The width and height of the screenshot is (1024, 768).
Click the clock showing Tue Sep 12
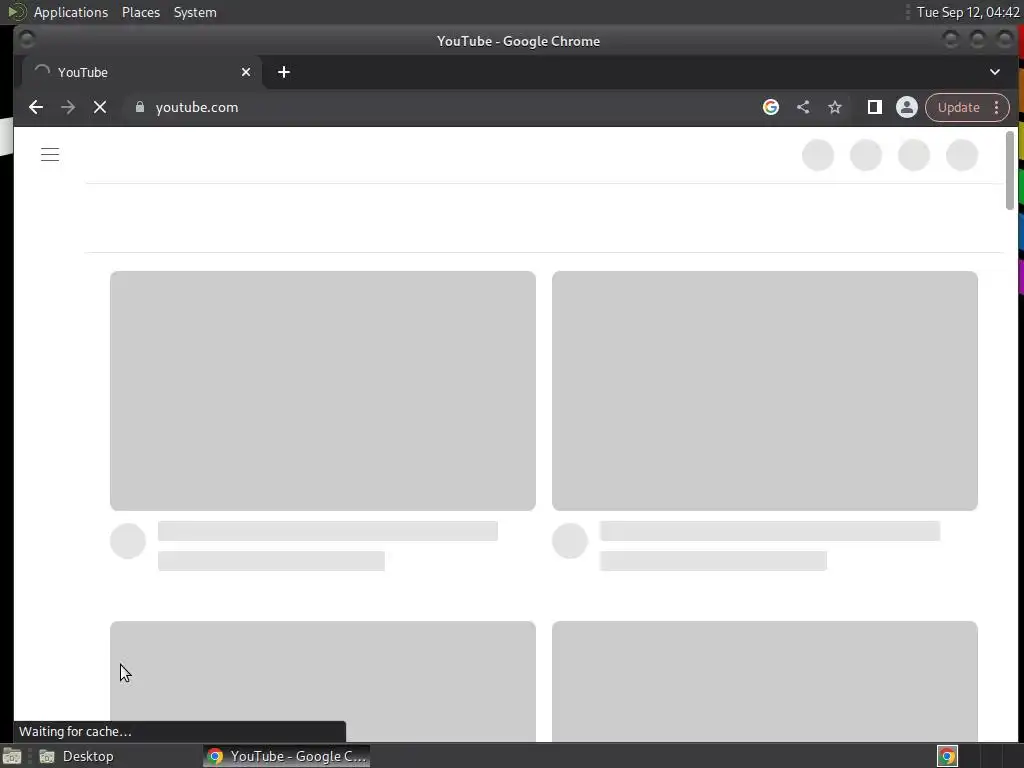[x=968, y=12]
